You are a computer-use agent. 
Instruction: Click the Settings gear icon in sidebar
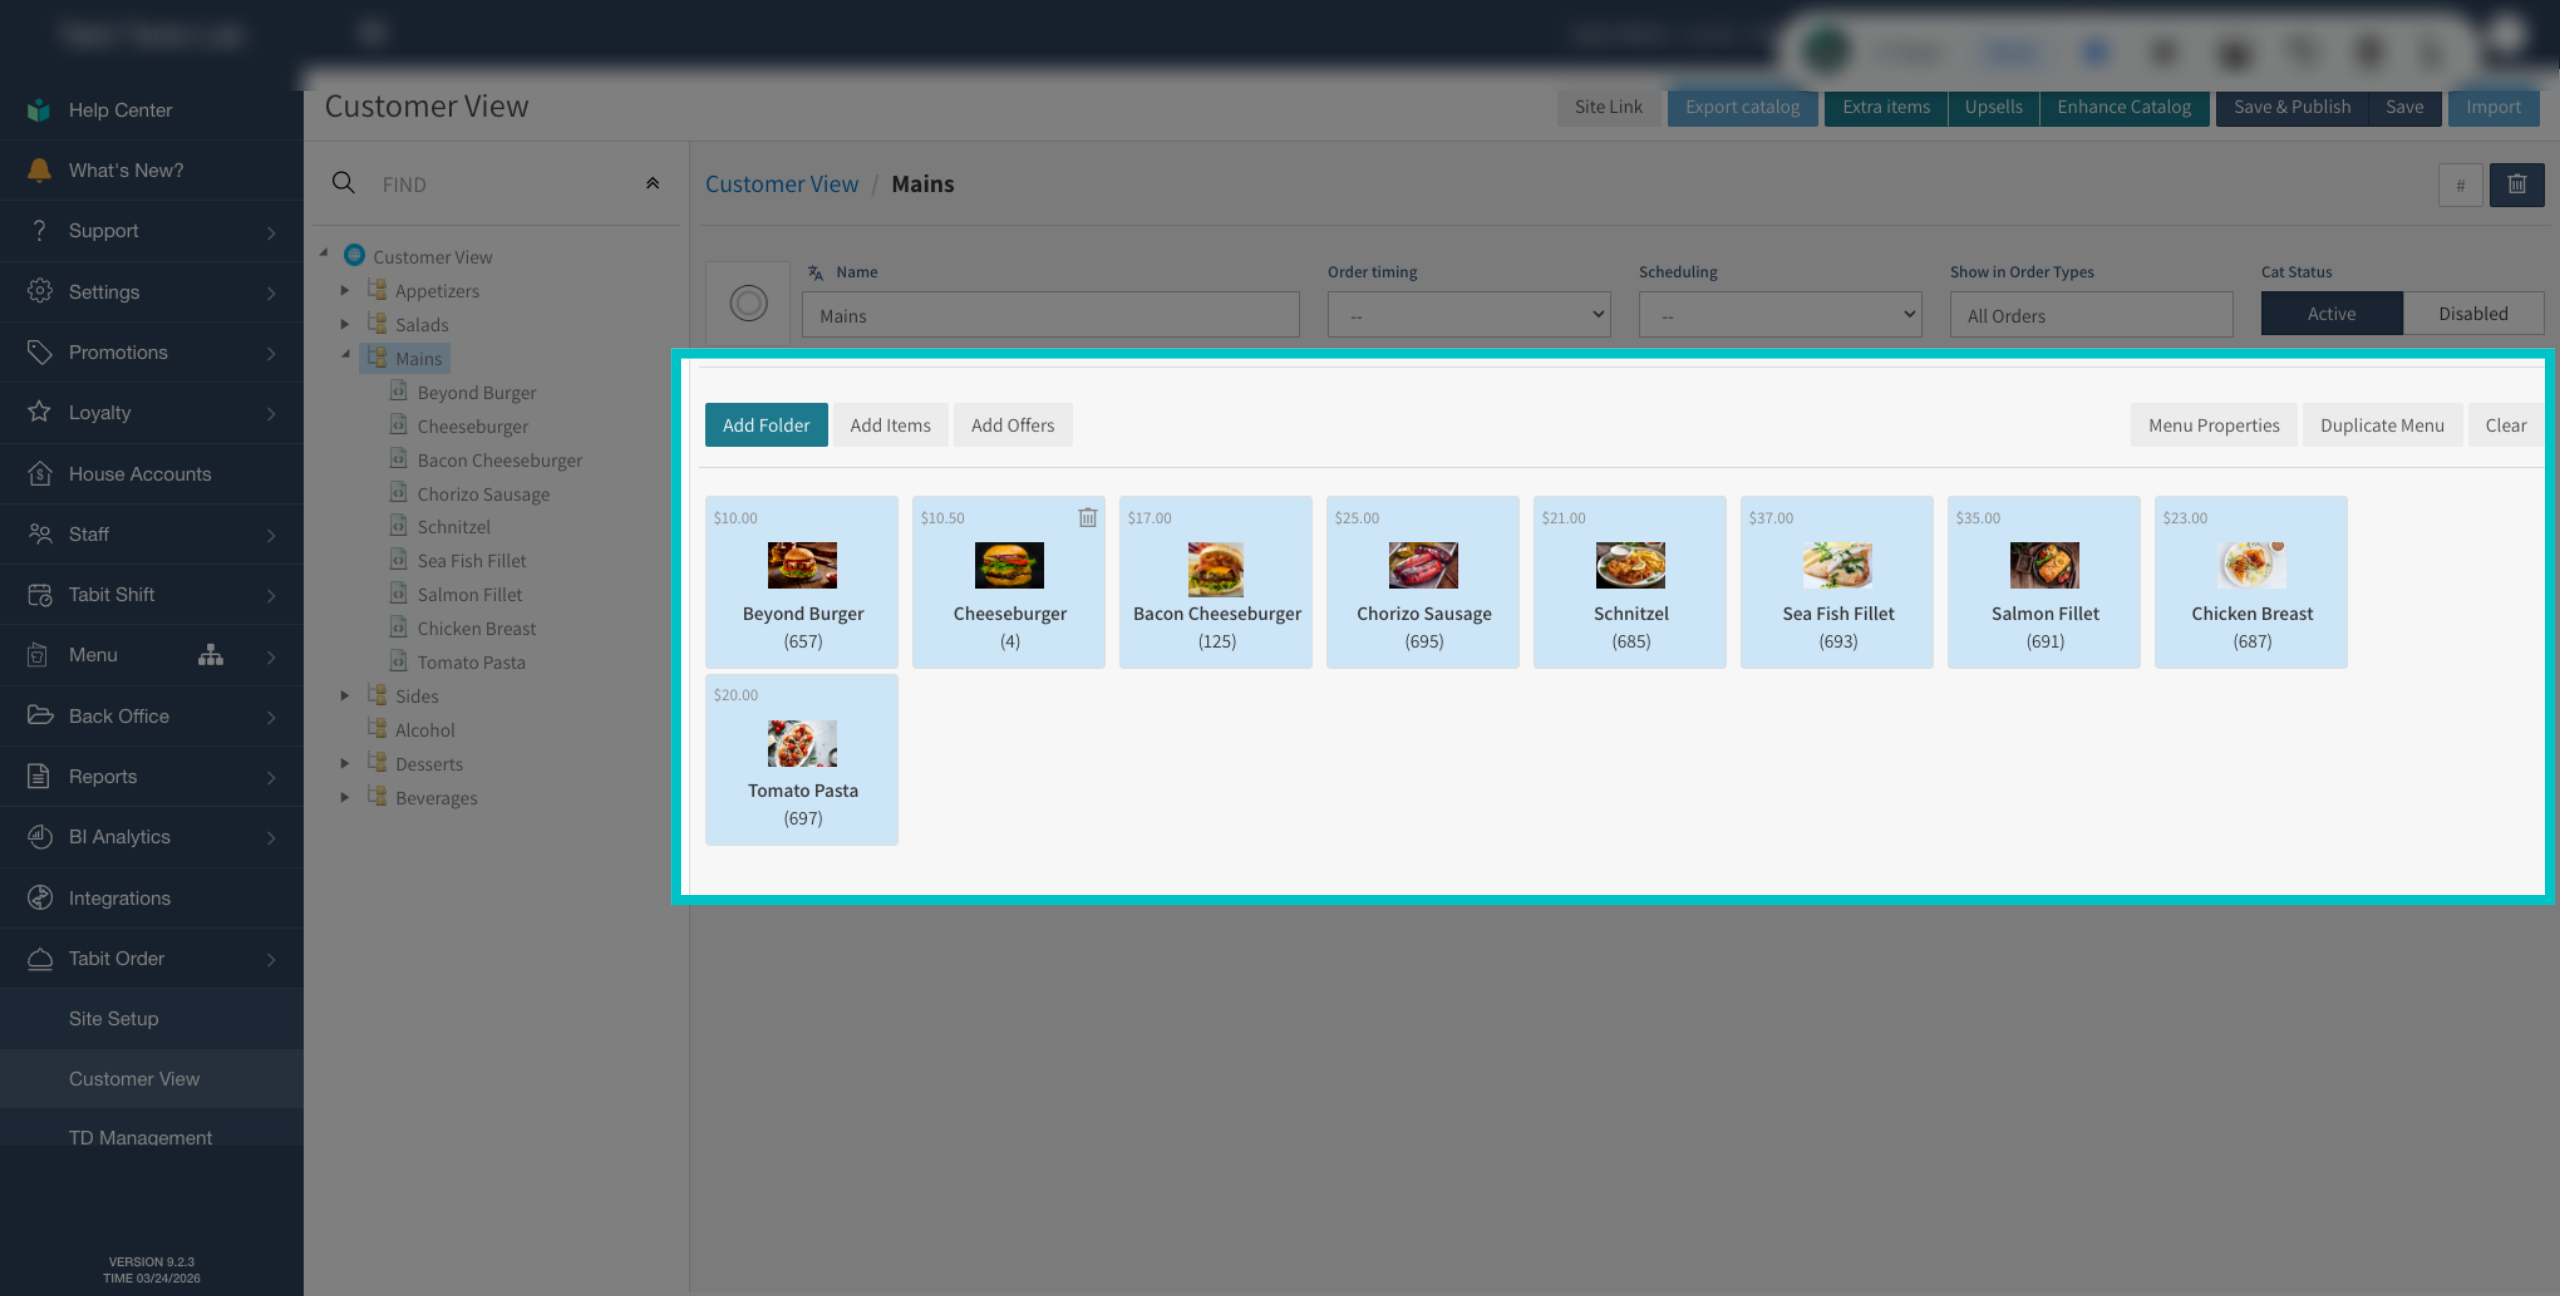pos(39,291)
